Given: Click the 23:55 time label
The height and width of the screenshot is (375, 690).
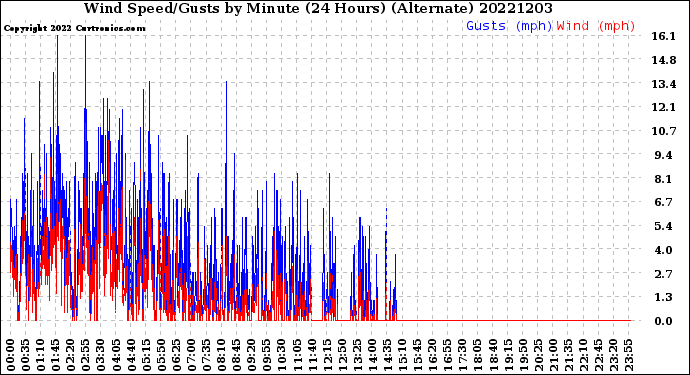Looking at the screenshot, I should [628, 355].
